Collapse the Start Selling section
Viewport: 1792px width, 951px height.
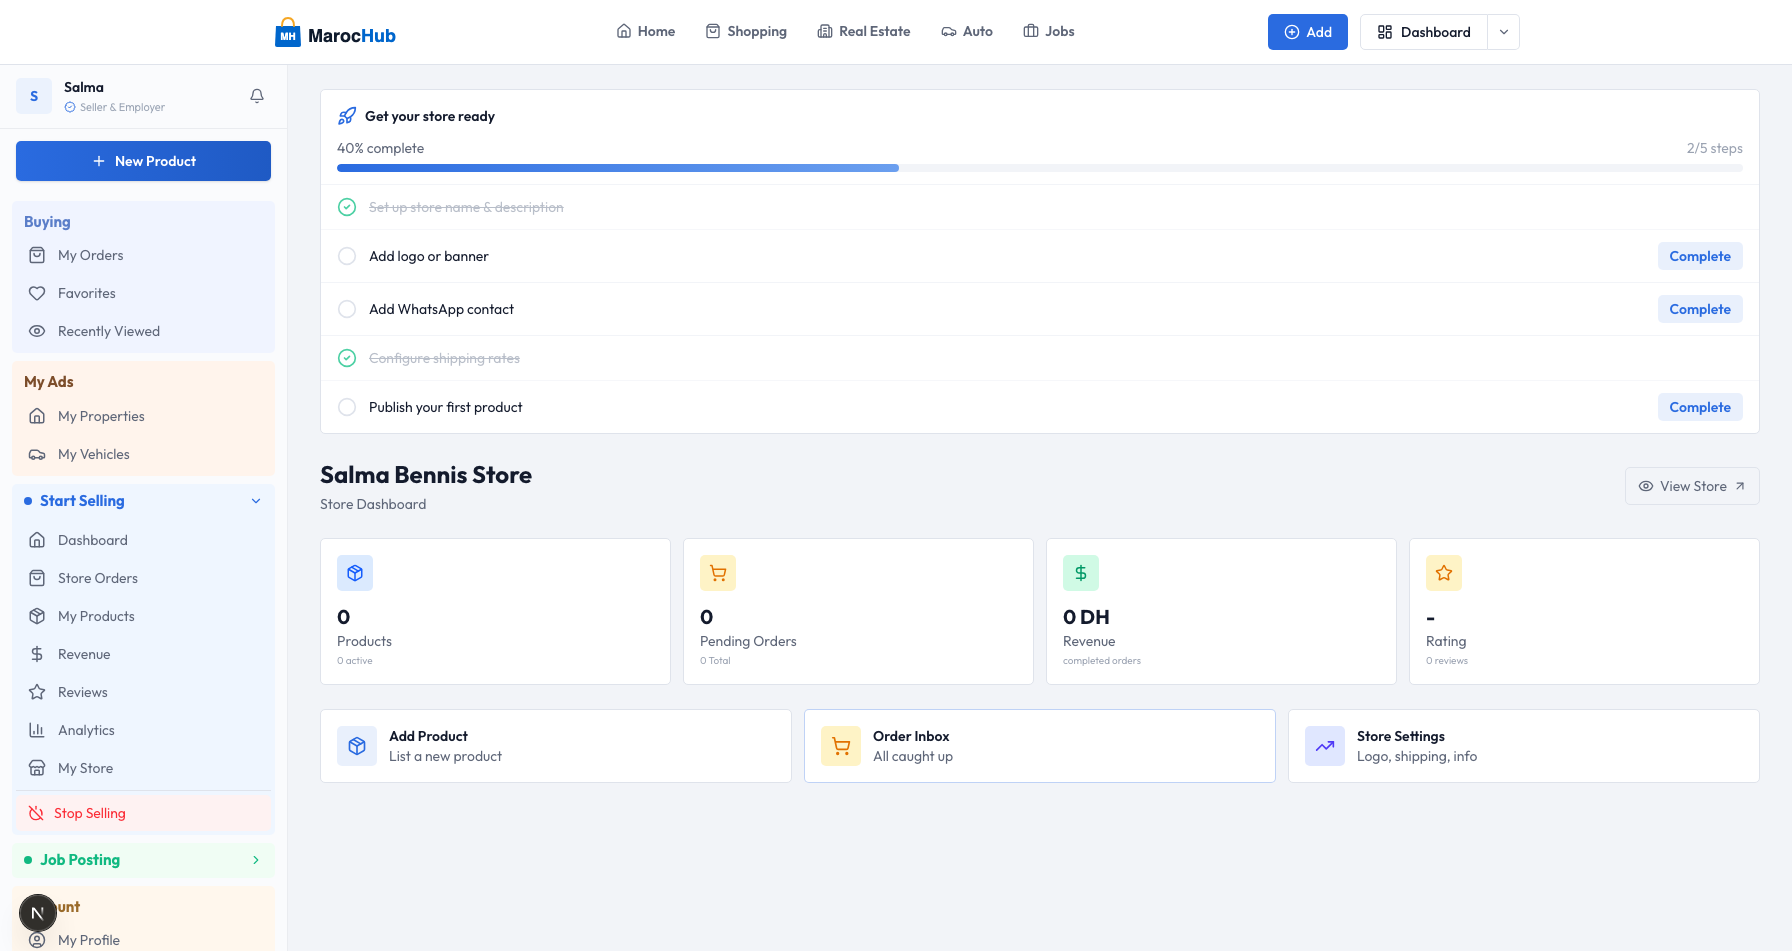256,501
